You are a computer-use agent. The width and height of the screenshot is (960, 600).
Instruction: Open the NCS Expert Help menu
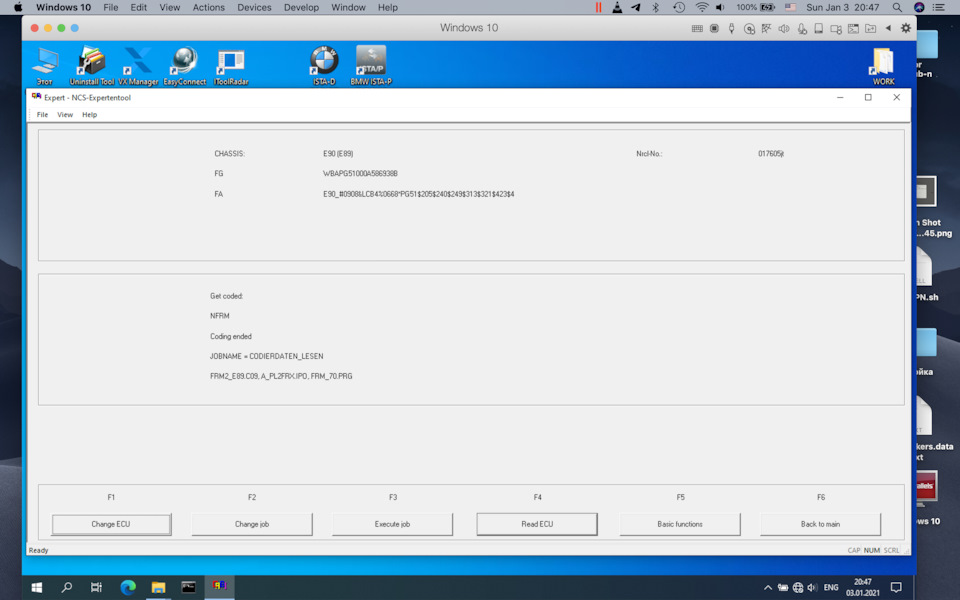tap(89, 114)
